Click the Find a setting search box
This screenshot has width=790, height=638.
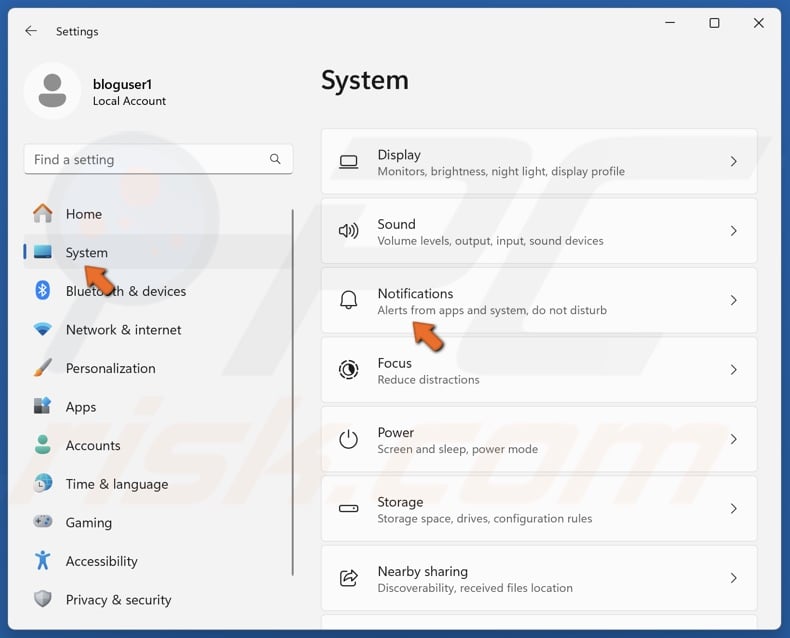(158, 159)
